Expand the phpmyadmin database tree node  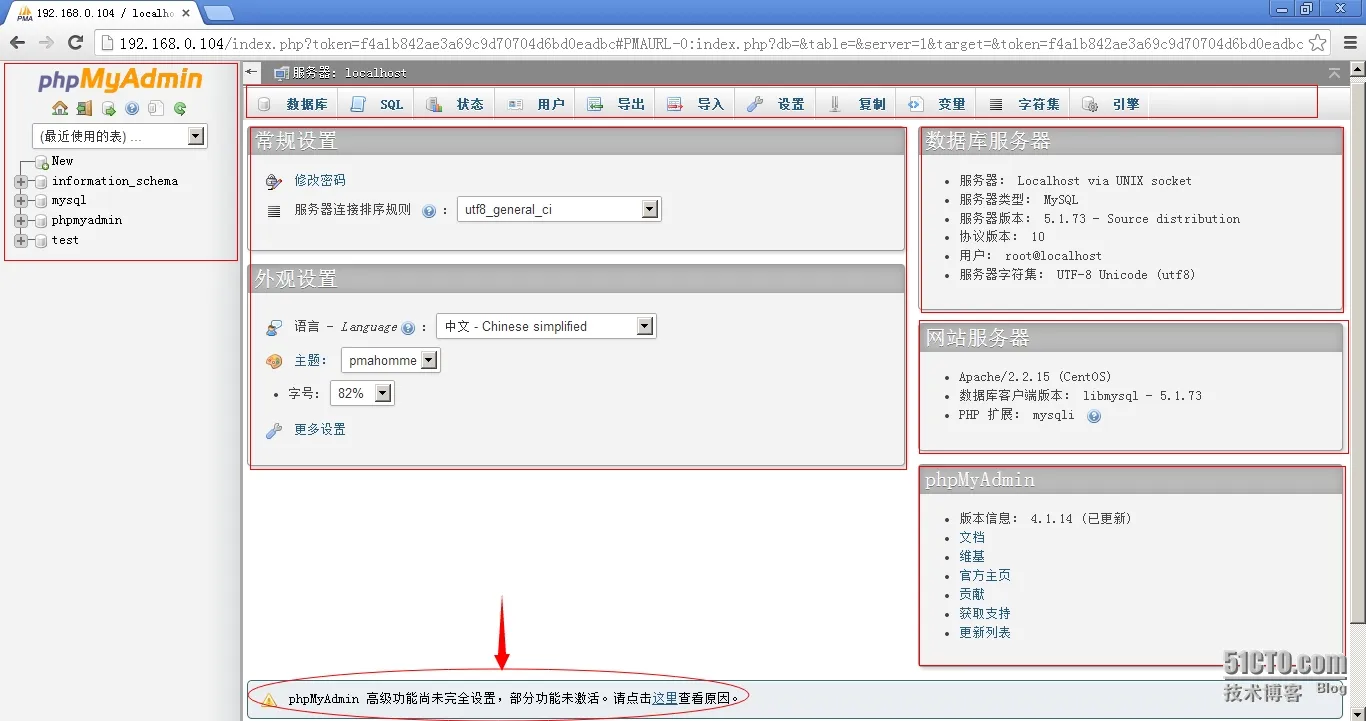[21, 221]
